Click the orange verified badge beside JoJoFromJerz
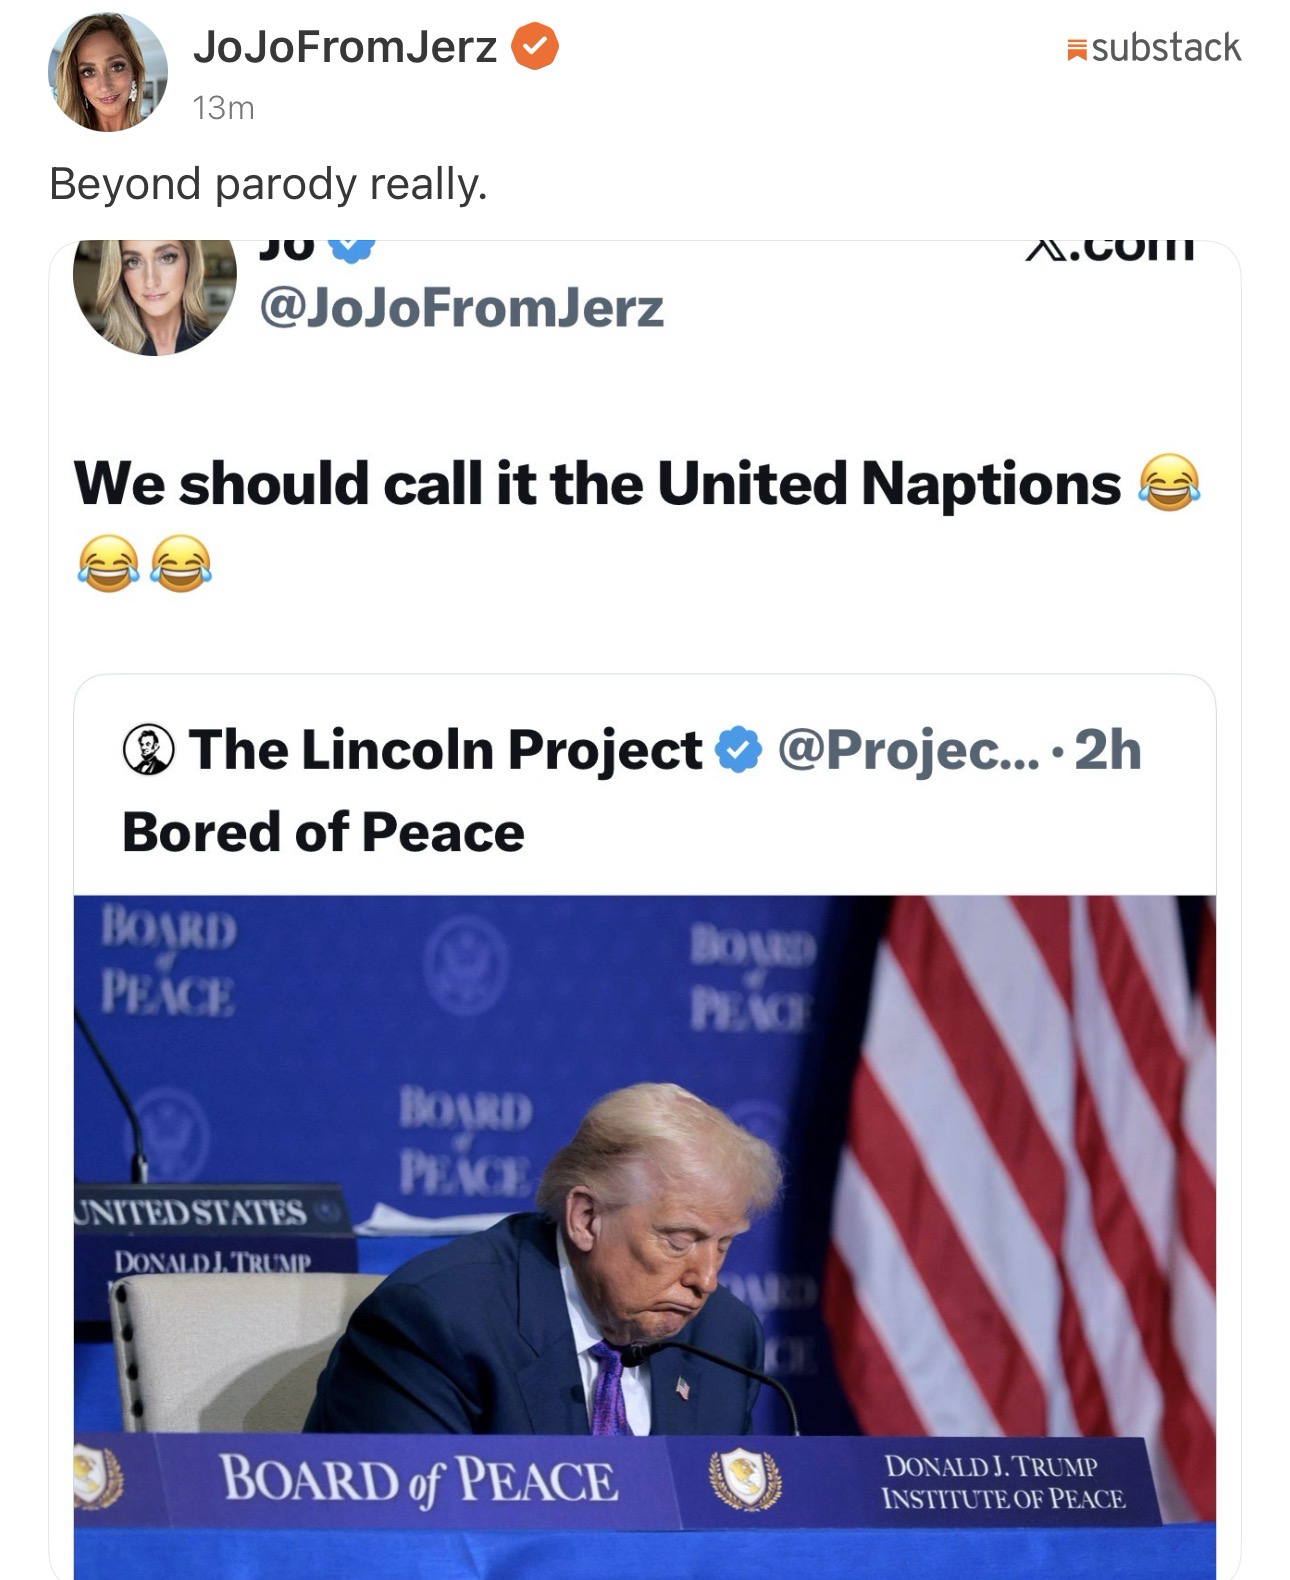The width and height of the screenshot is (1290, 1580). [535, 47]
